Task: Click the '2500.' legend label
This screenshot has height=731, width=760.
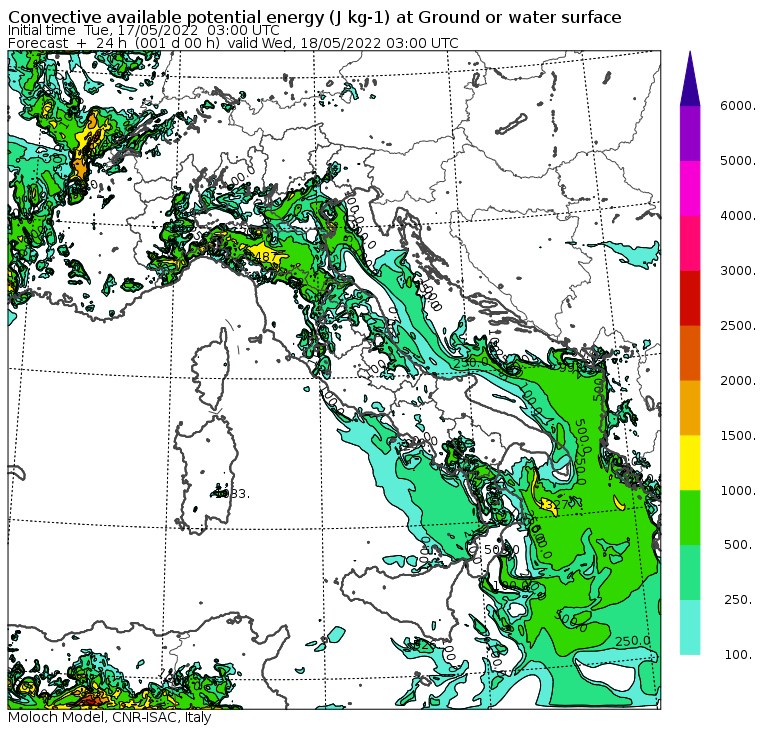Action: coord(738,325)
